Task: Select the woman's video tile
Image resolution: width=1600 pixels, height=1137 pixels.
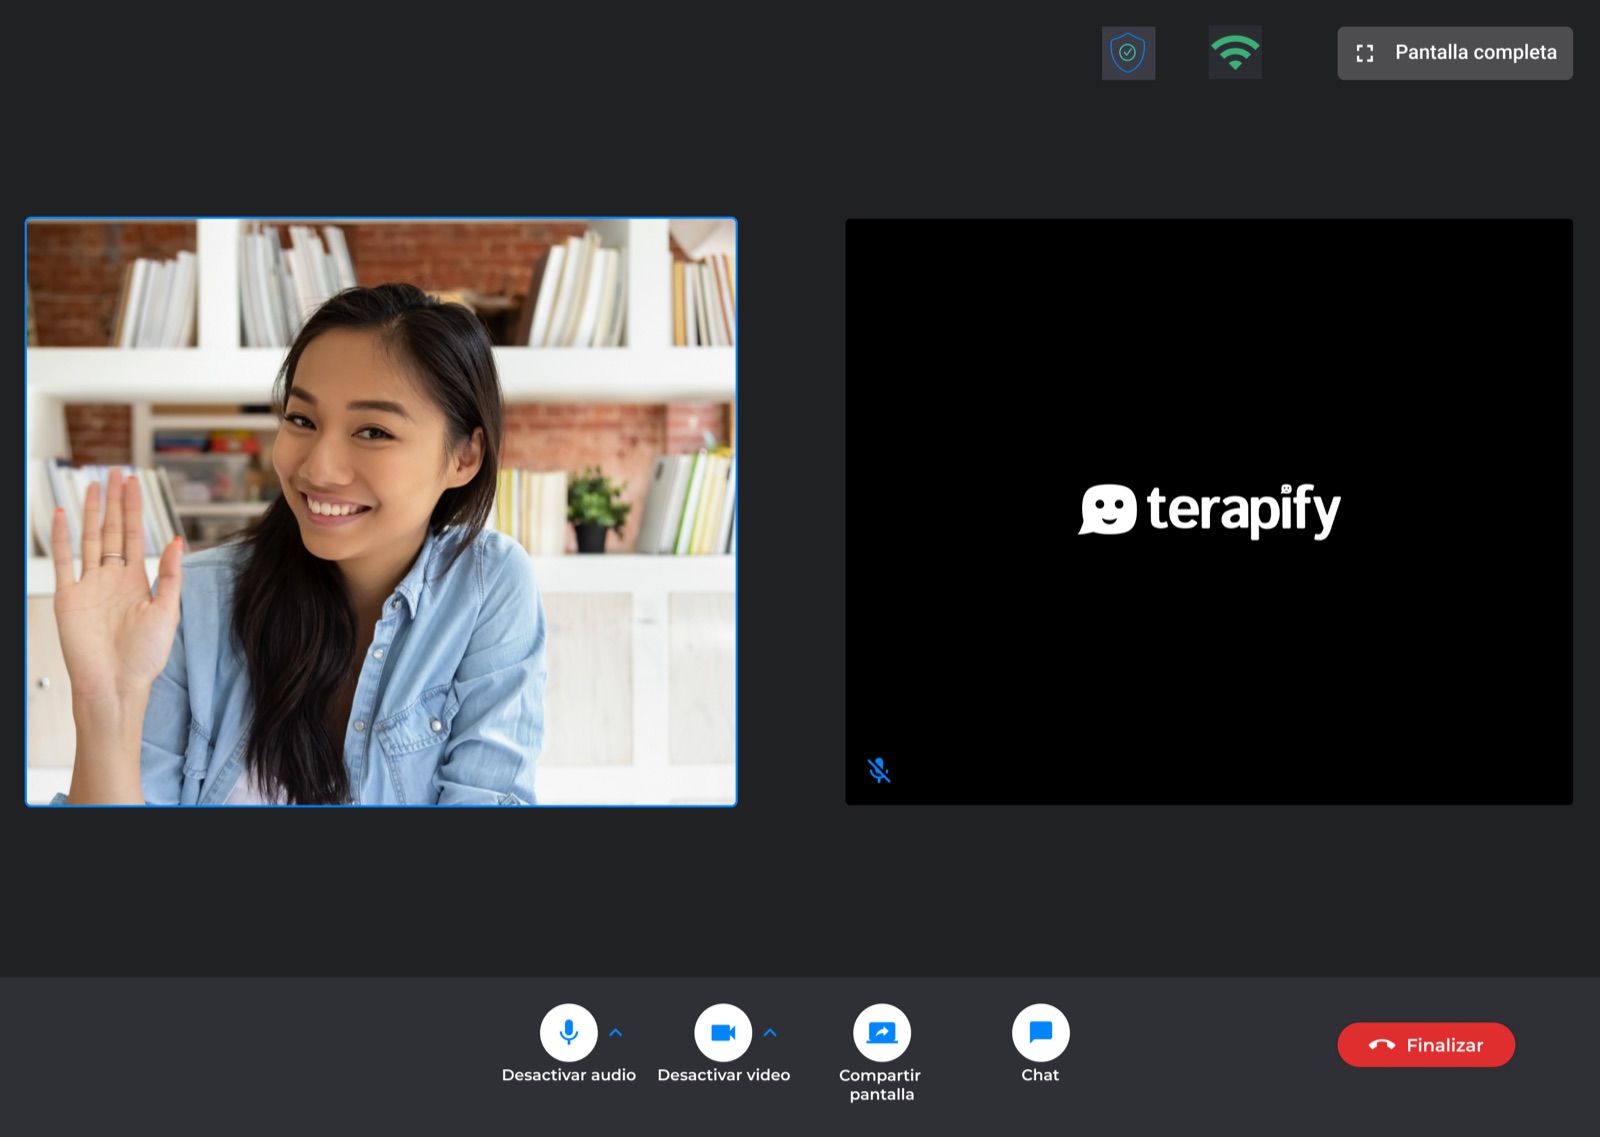Action: pos(381,512)
